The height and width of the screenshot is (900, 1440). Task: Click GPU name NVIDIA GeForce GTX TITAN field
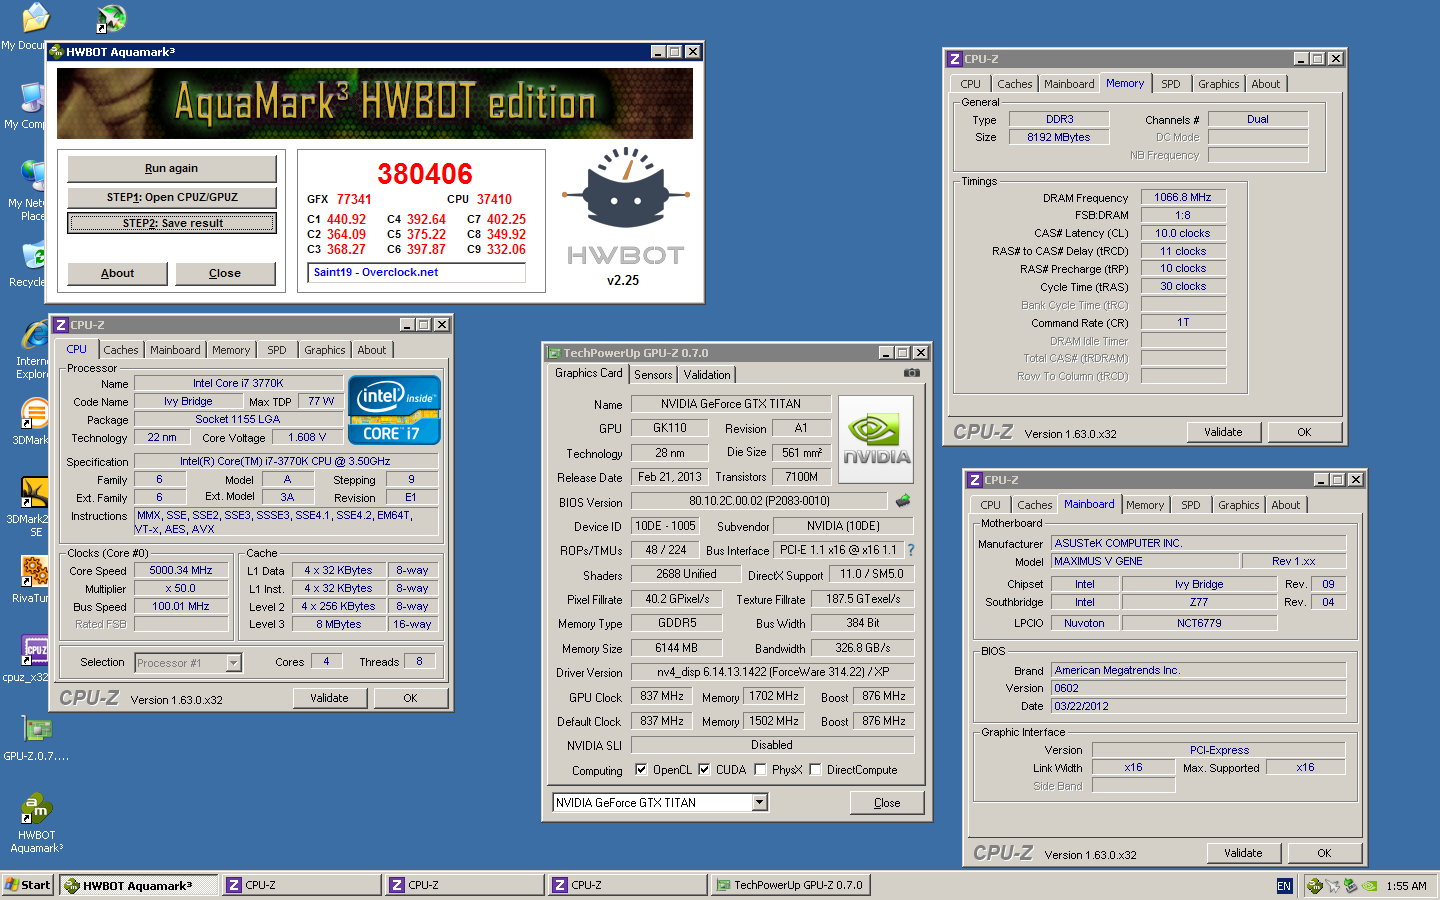tap(730, 404)
